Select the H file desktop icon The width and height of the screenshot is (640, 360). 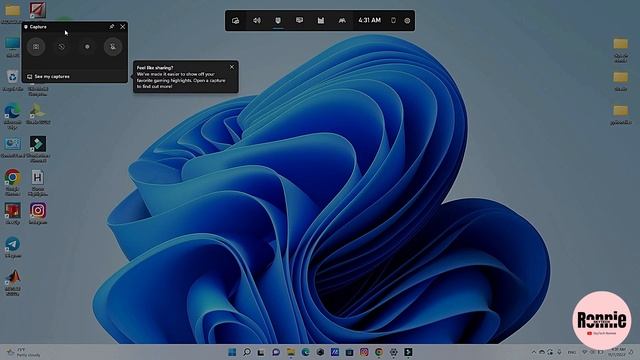point(38,182)
